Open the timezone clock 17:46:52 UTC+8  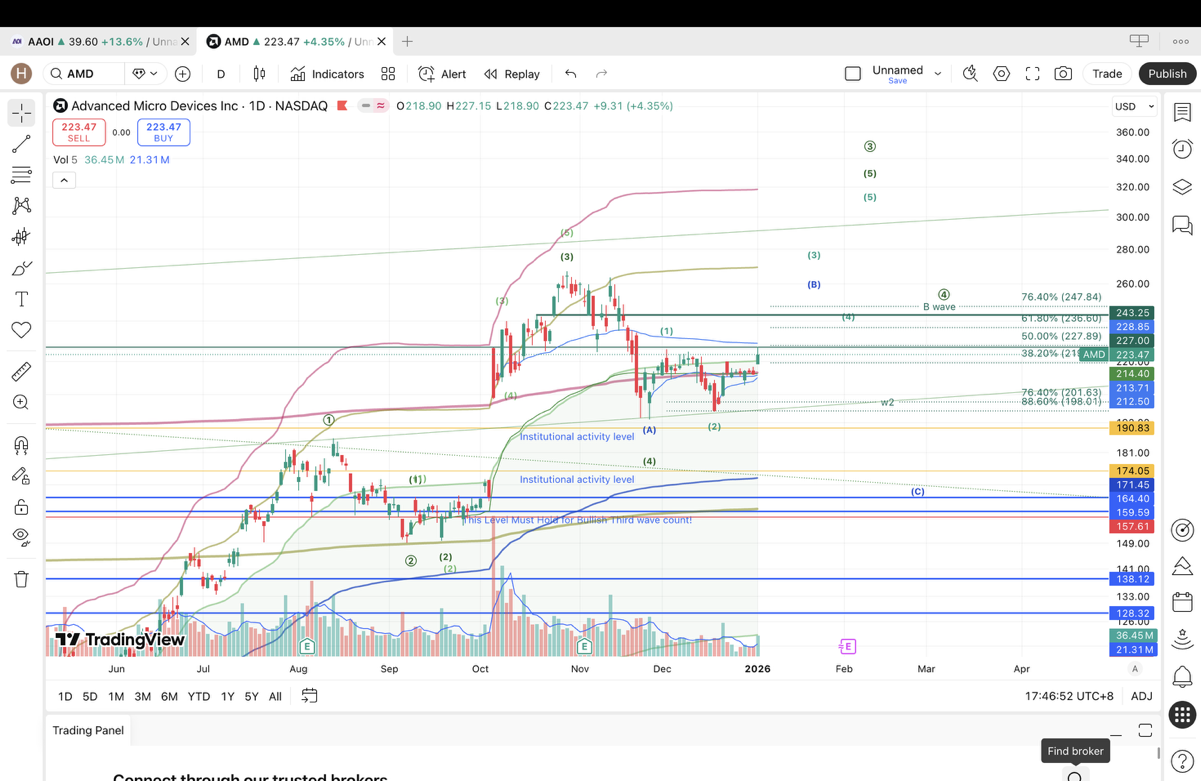1069,696
